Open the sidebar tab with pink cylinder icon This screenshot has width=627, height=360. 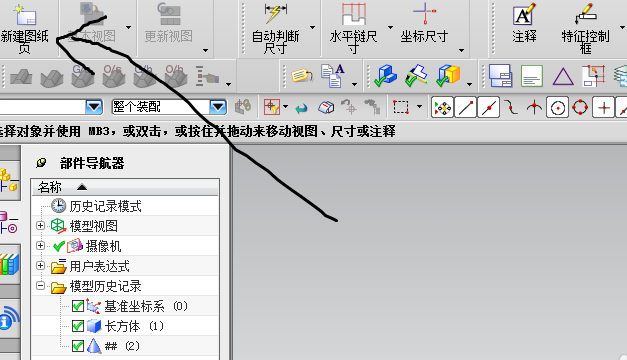(x=10, y=222)
